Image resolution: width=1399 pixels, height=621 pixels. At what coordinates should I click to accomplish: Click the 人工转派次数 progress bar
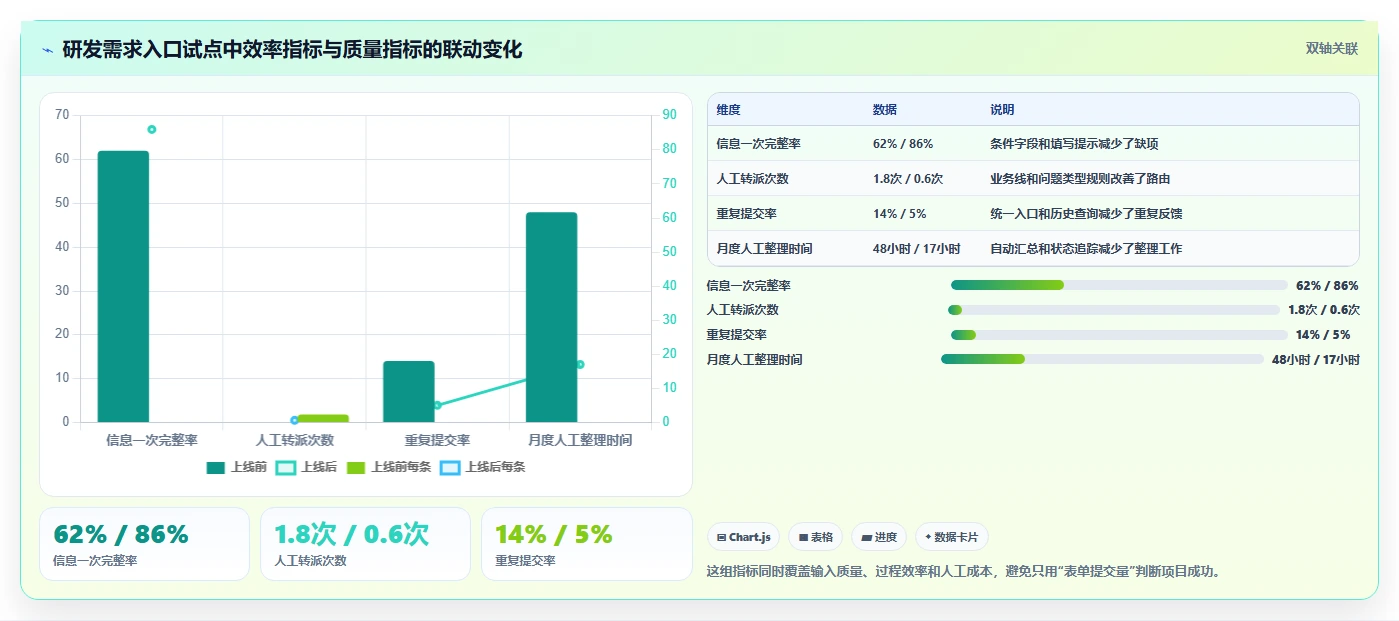pyautogui.click(x=1114, y=310)
